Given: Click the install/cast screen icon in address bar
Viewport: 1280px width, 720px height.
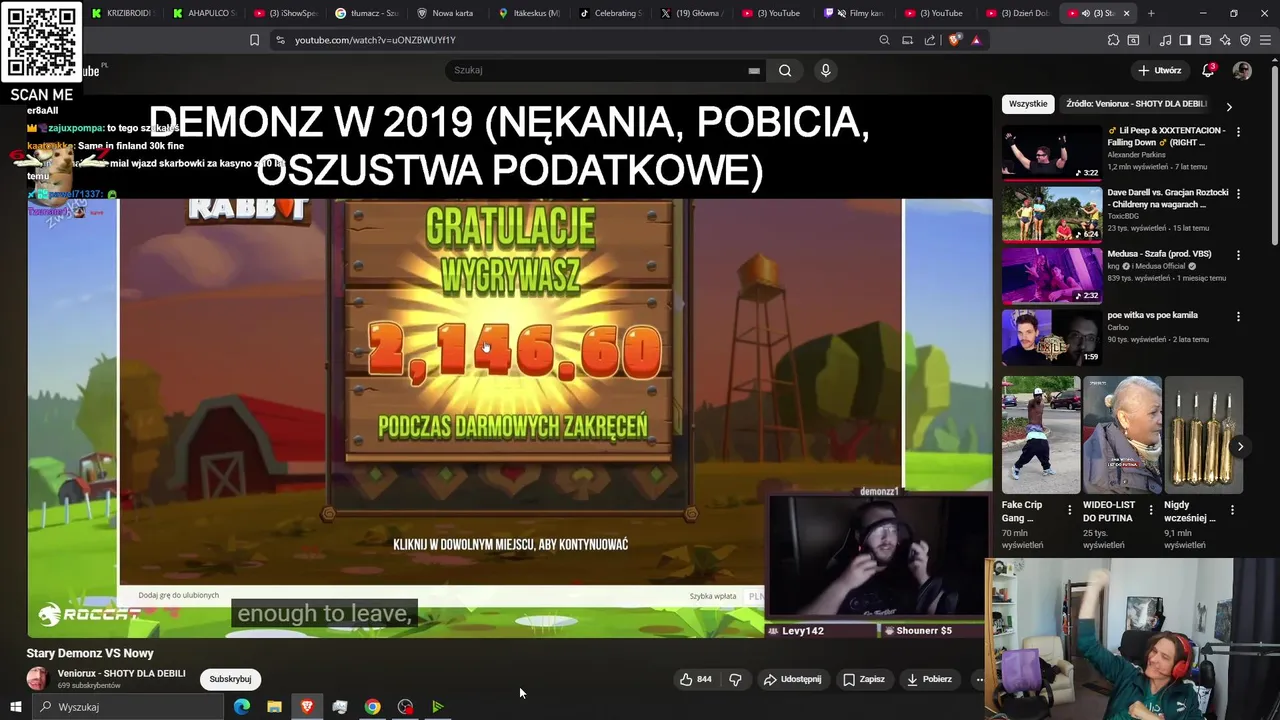Looking at the screenshot, I should click(907, 40).
